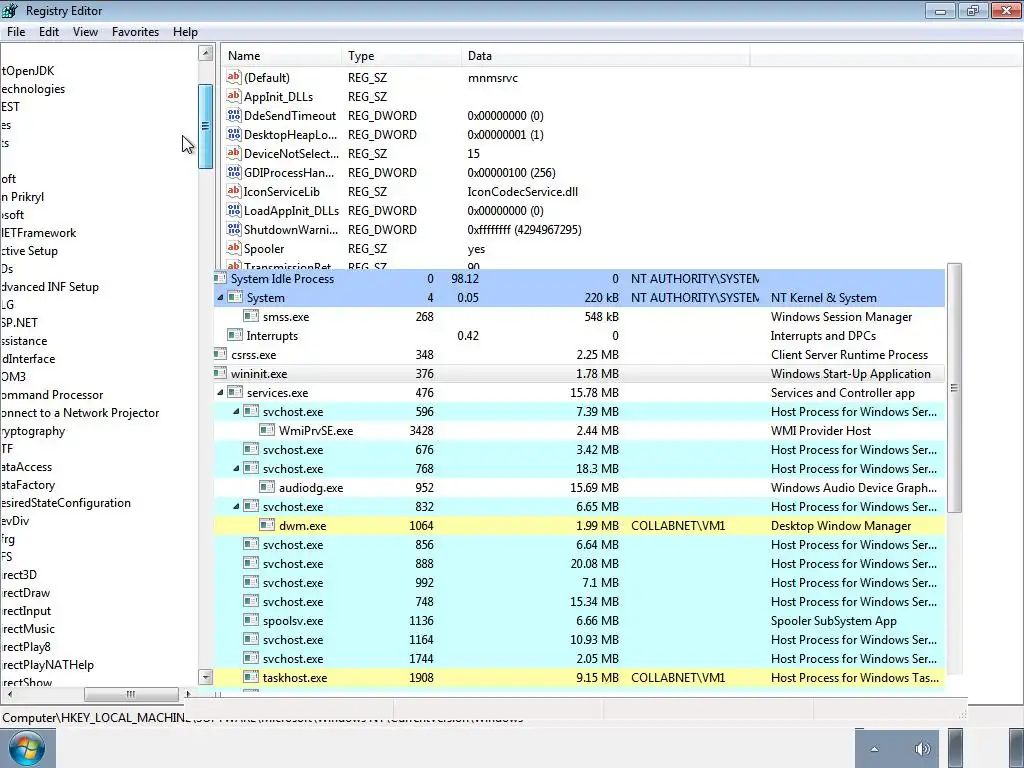The image size is (1024, 768).
Task: Select the Windows Session Manager description
Action: (841, 317)
